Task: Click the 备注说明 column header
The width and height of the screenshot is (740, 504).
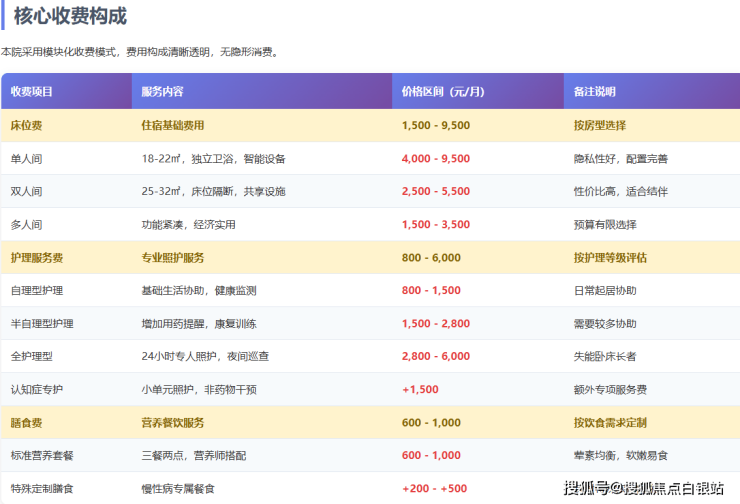Action: click(594, 92)
